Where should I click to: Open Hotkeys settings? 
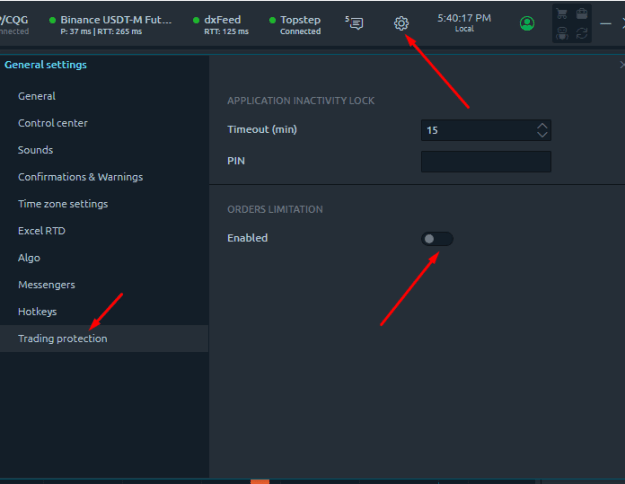coord(37,312)
